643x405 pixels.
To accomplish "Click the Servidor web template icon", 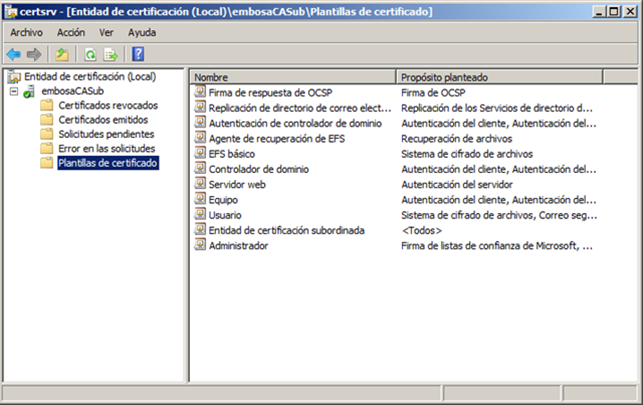I will point(200,184).
